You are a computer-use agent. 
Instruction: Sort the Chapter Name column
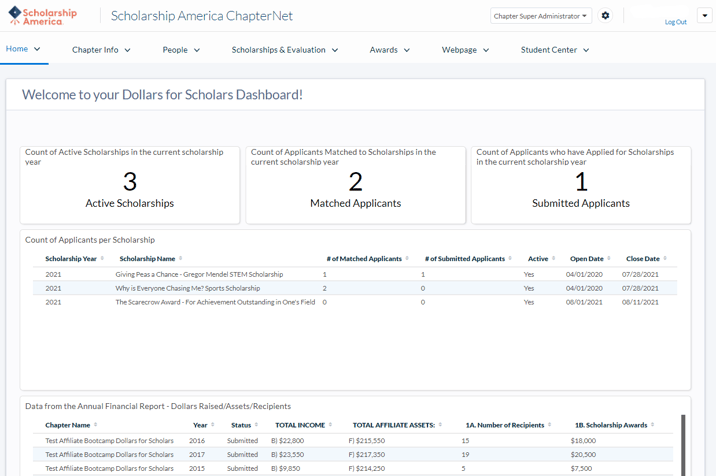pyautogui.click(x=96, y=425)
